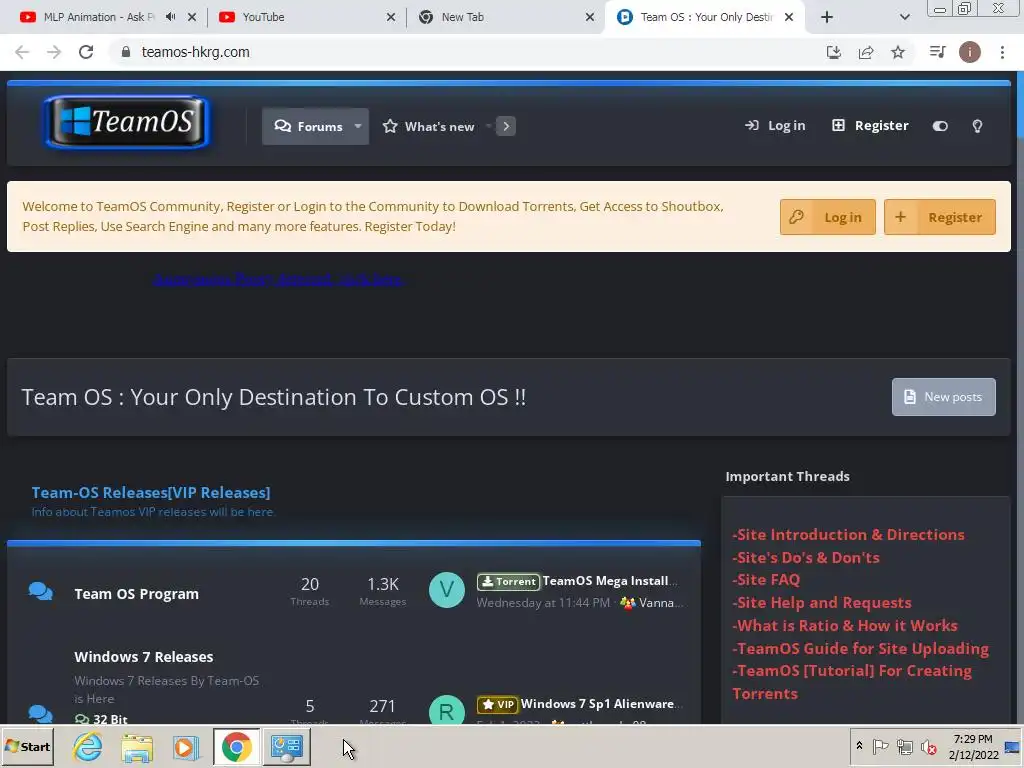Open the Chrome three-dot menu
Image resolution: width=1024 pixels, height=768 pixels.
[1002, 52]
